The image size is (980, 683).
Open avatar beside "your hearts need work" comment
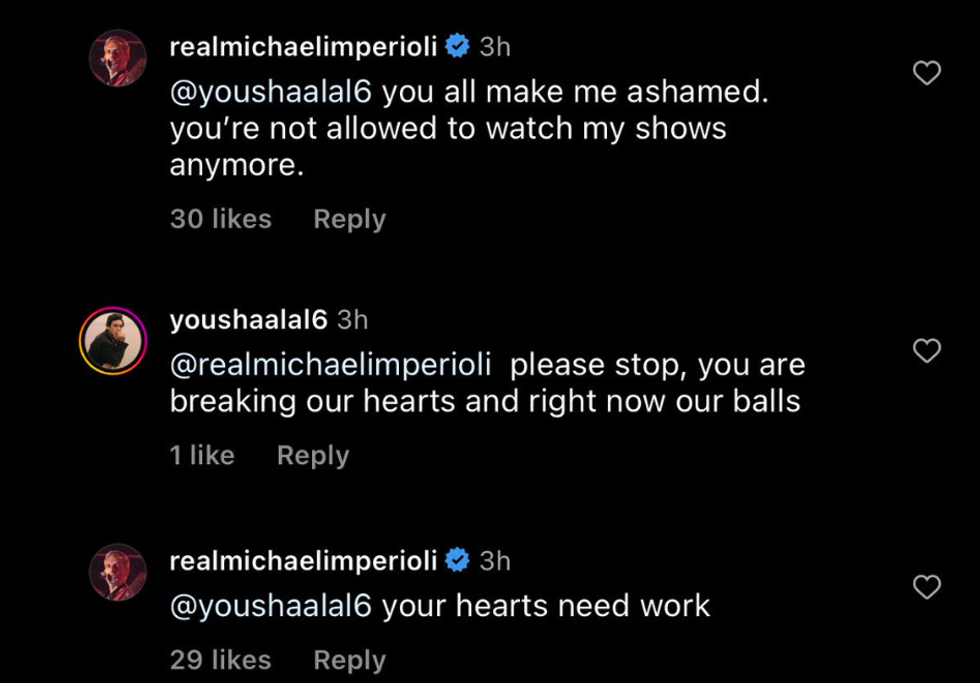click(x=118, y=573)
